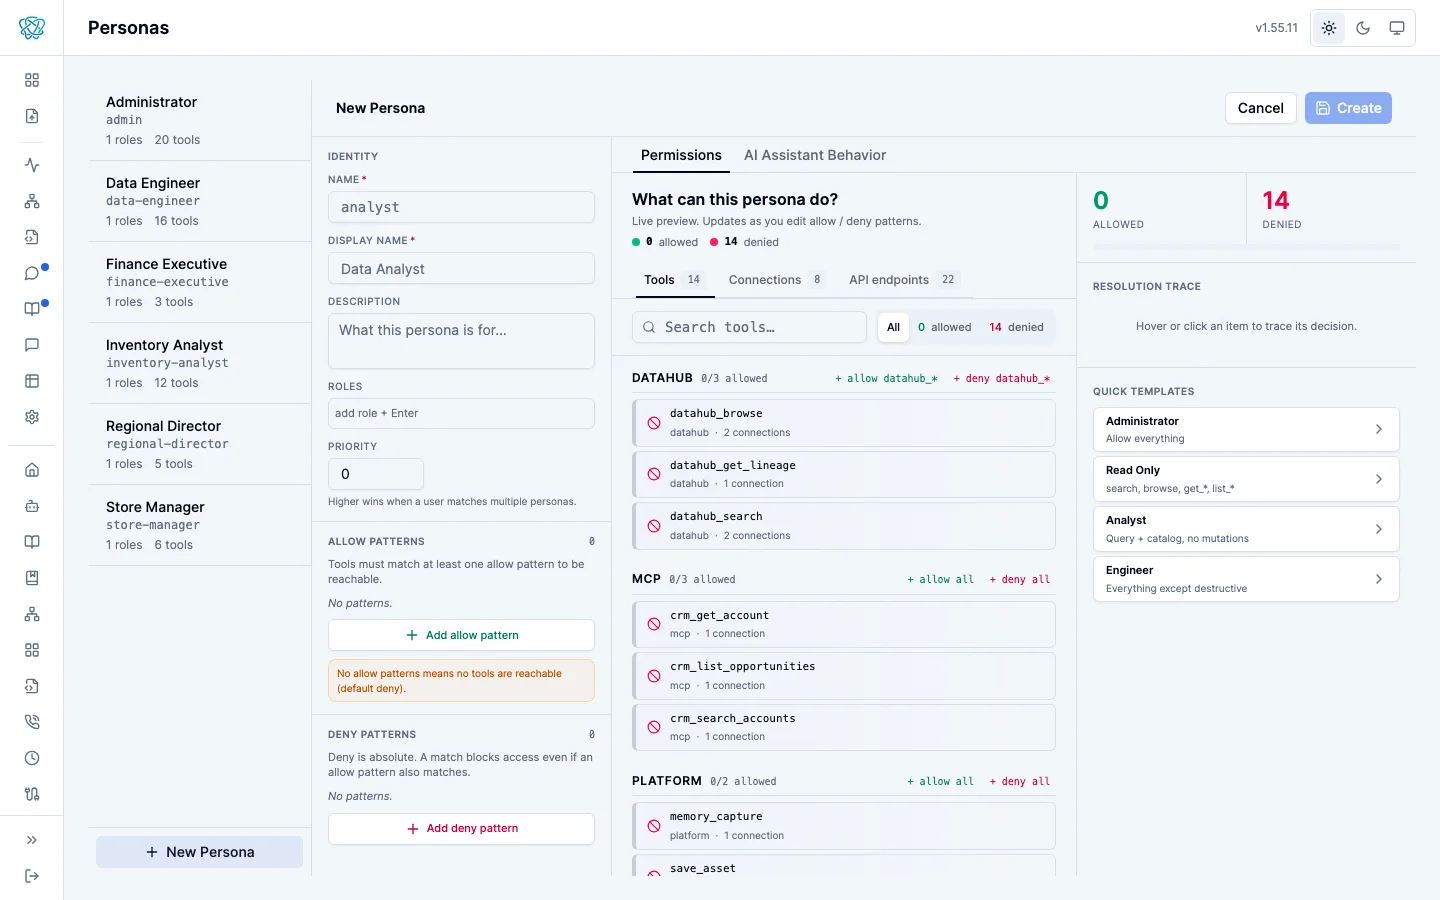
Task: Apply the Read Only quick template
Action: pos(1246,479)
